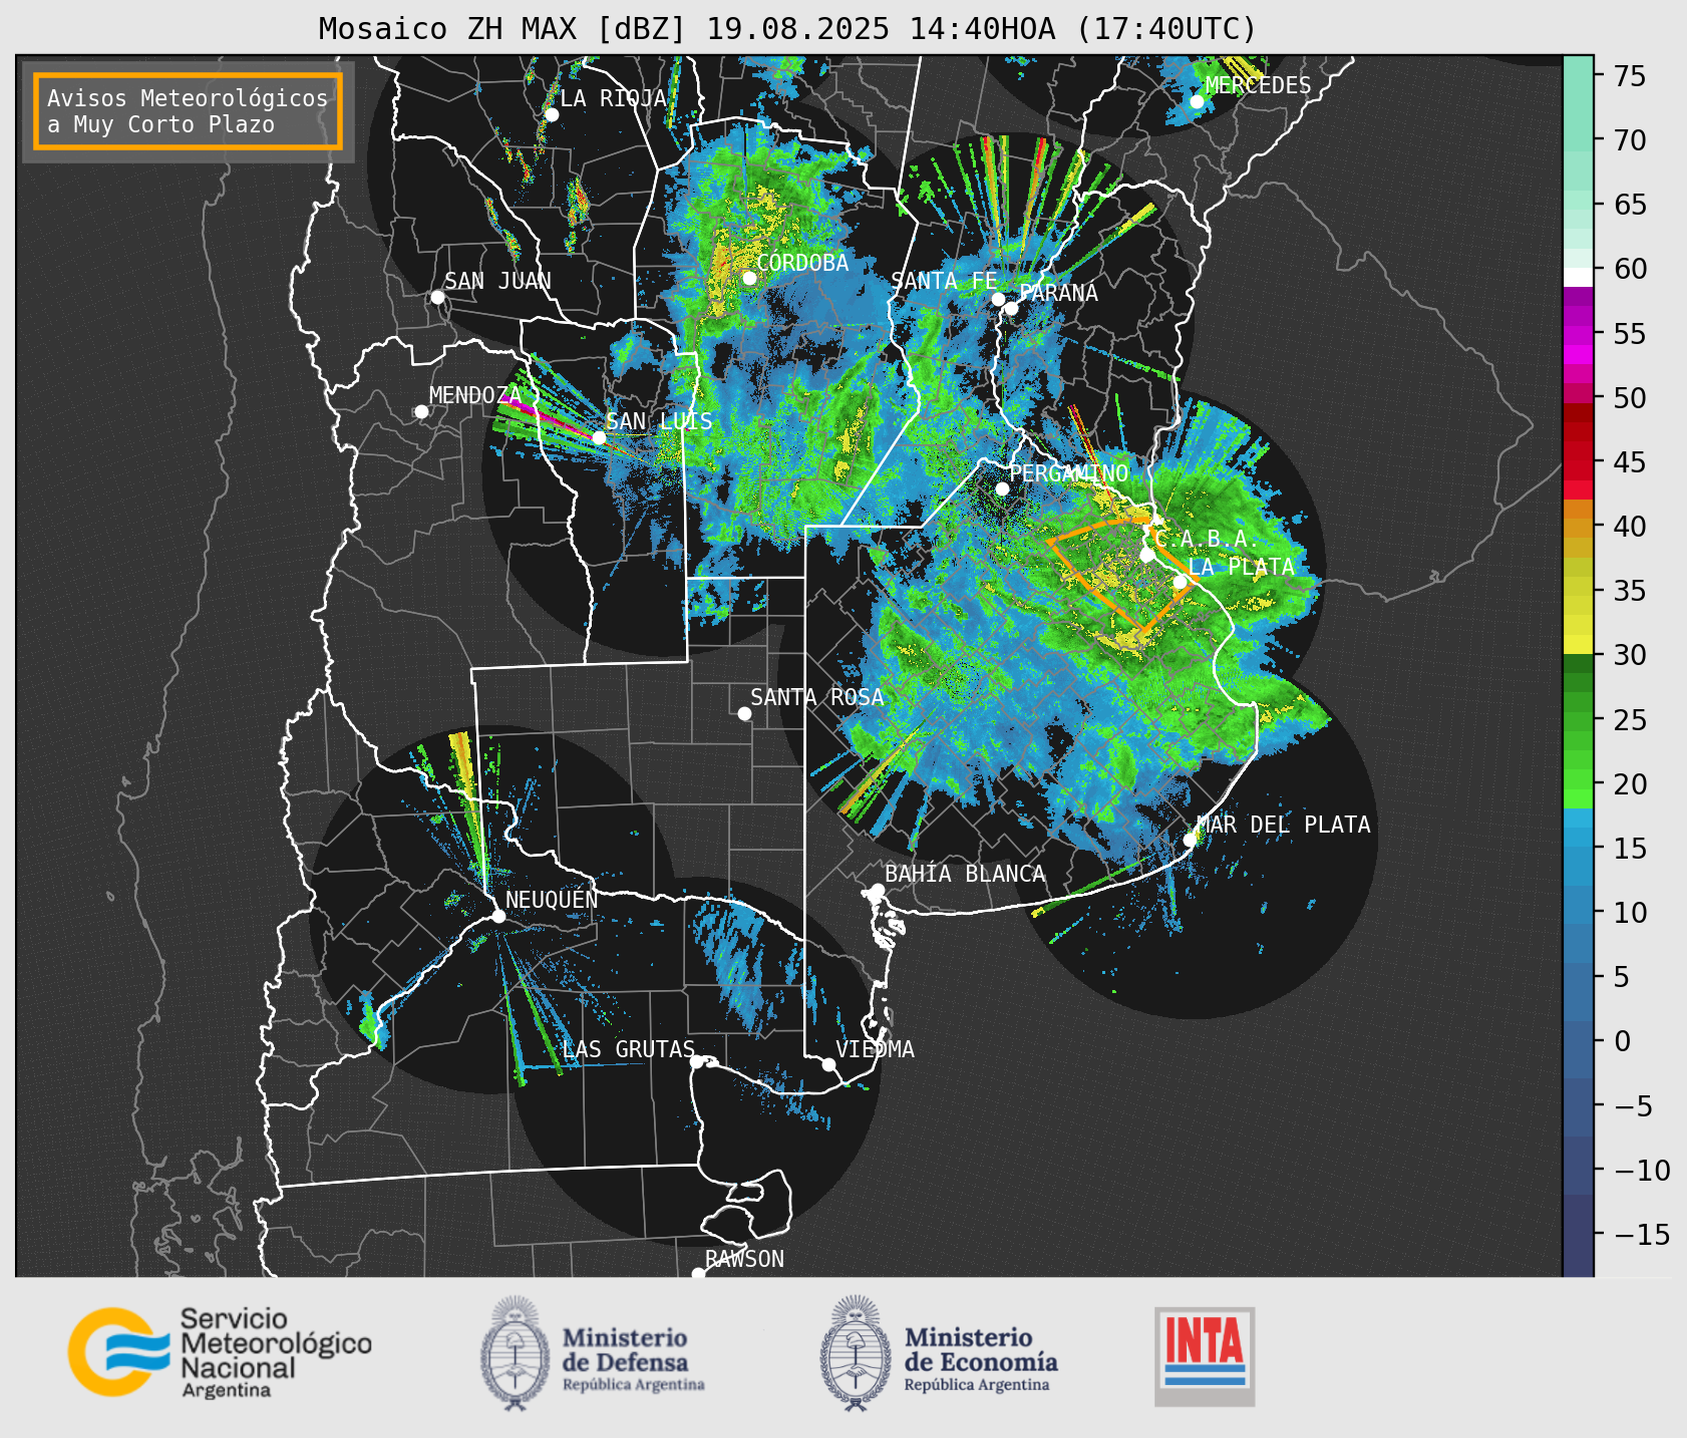Click the LA PLATA city marker dot
This screenshot has width=1687, height=1438.
pos(1180,582)
